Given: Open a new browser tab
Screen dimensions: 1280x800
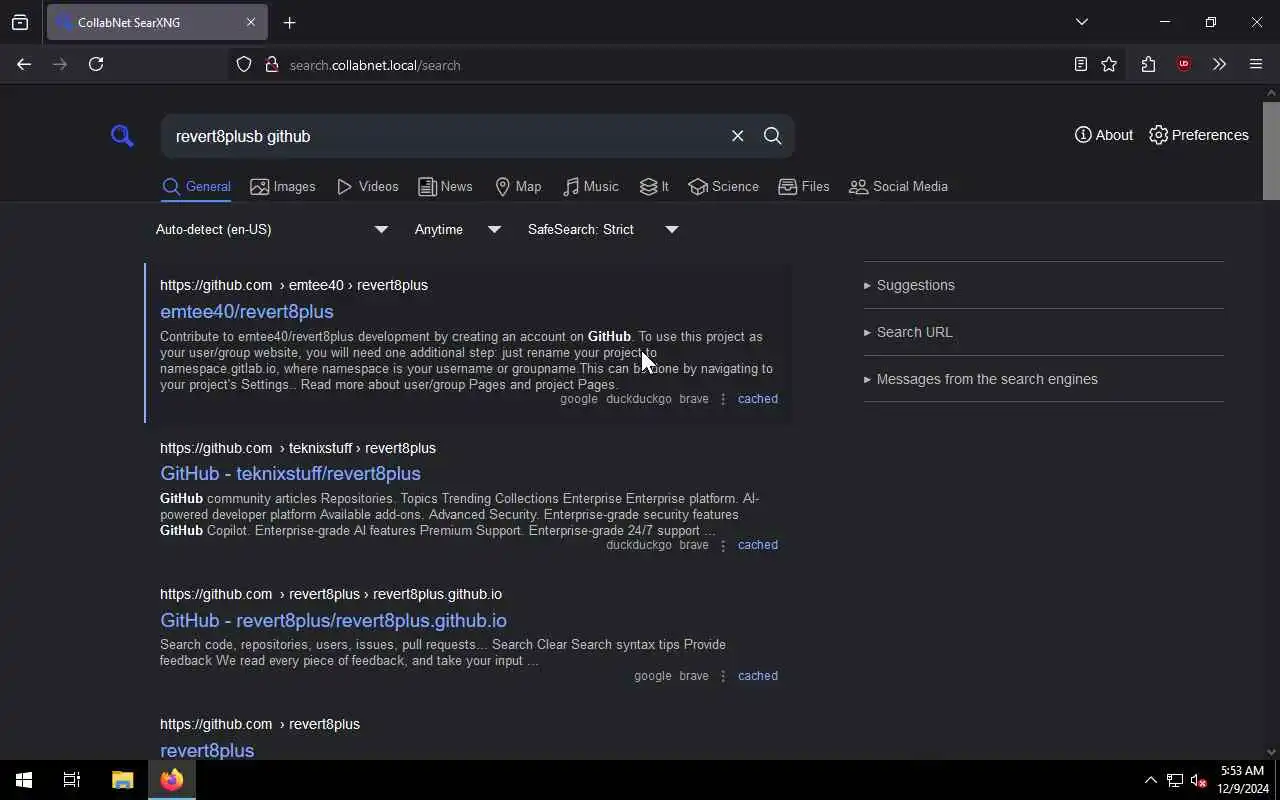Looking at the screenshot, I should tap(289, 22).
